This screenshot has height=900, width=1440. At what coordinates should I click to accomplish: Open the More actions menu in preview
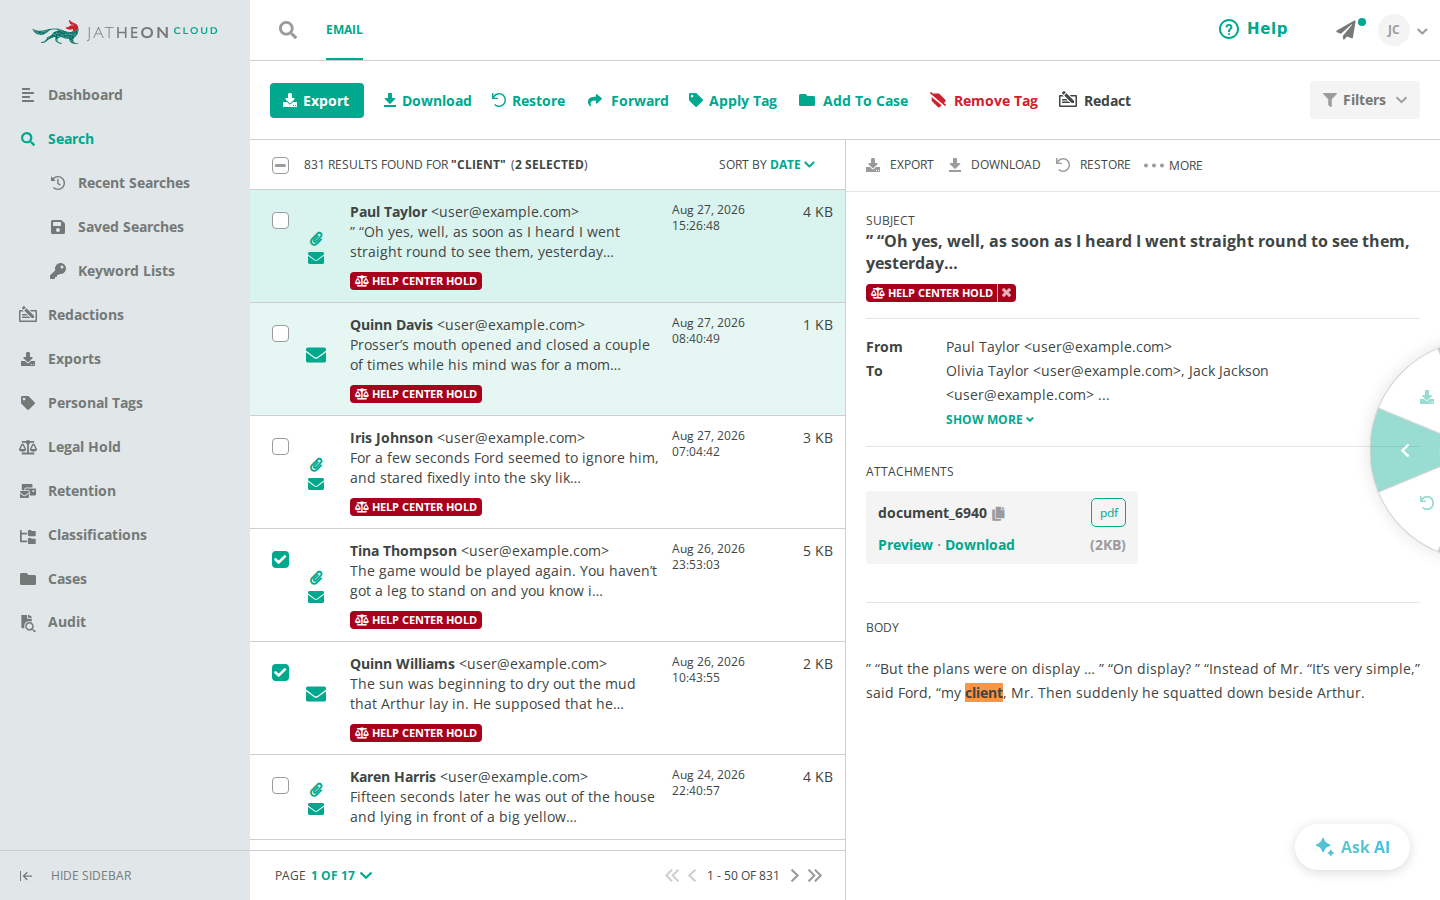click(1173, 166)
